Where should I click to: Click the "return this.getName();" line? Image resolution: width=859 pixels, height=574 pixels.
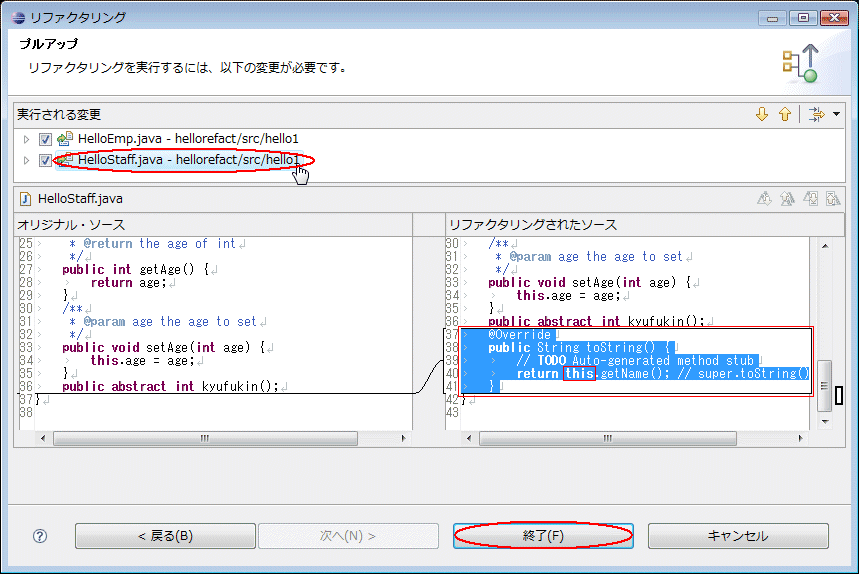click(x=593, y=374)
